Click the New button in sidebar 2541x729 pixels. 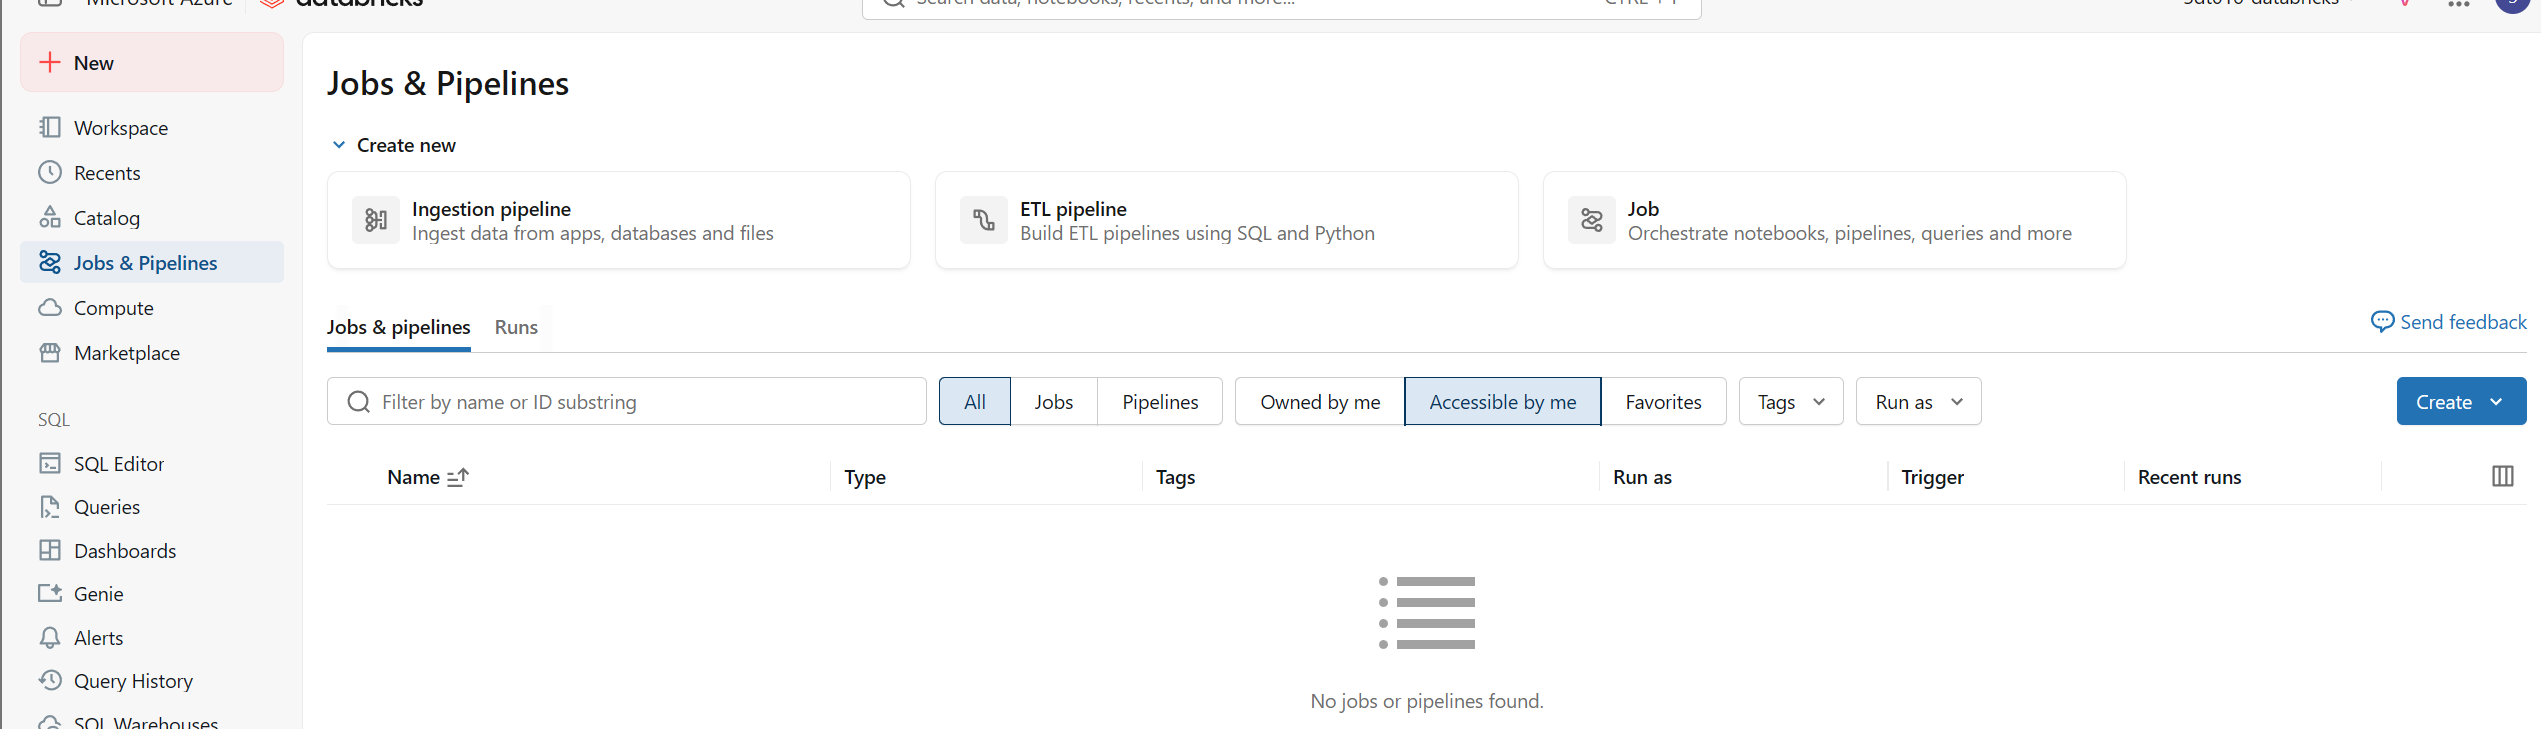152,62
